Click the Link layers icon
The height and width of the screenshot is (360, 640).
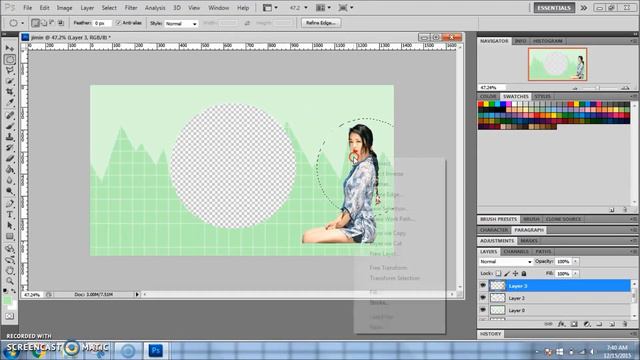pyautogui.click(x=548, y=324)
